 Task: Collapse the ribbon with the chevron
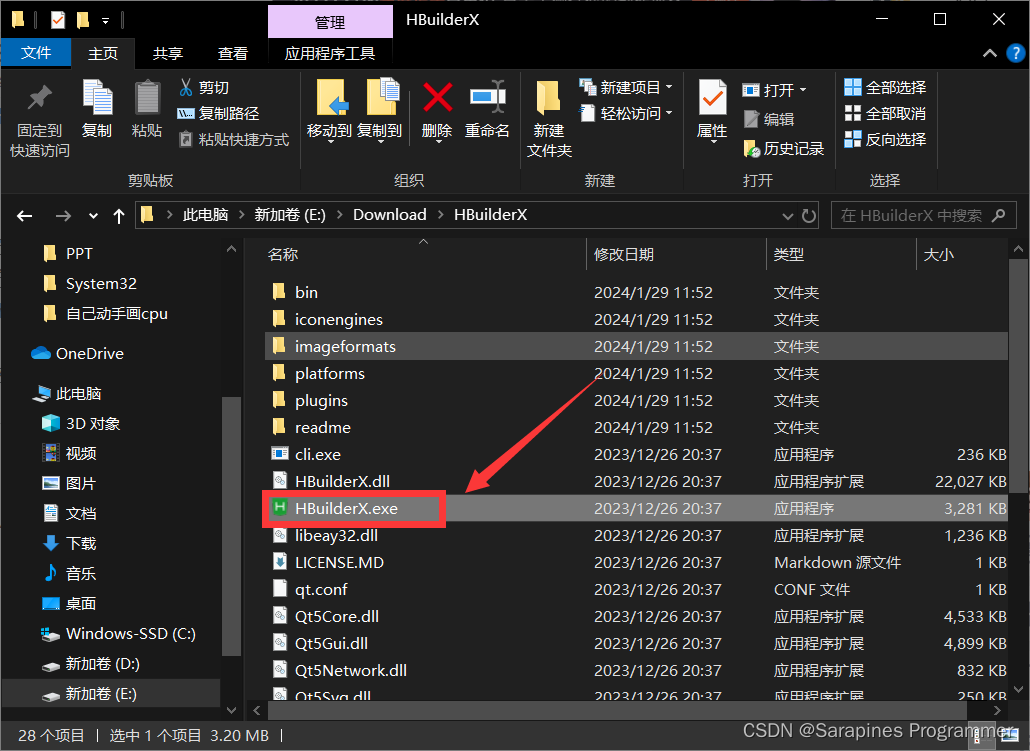click(990, 53)
